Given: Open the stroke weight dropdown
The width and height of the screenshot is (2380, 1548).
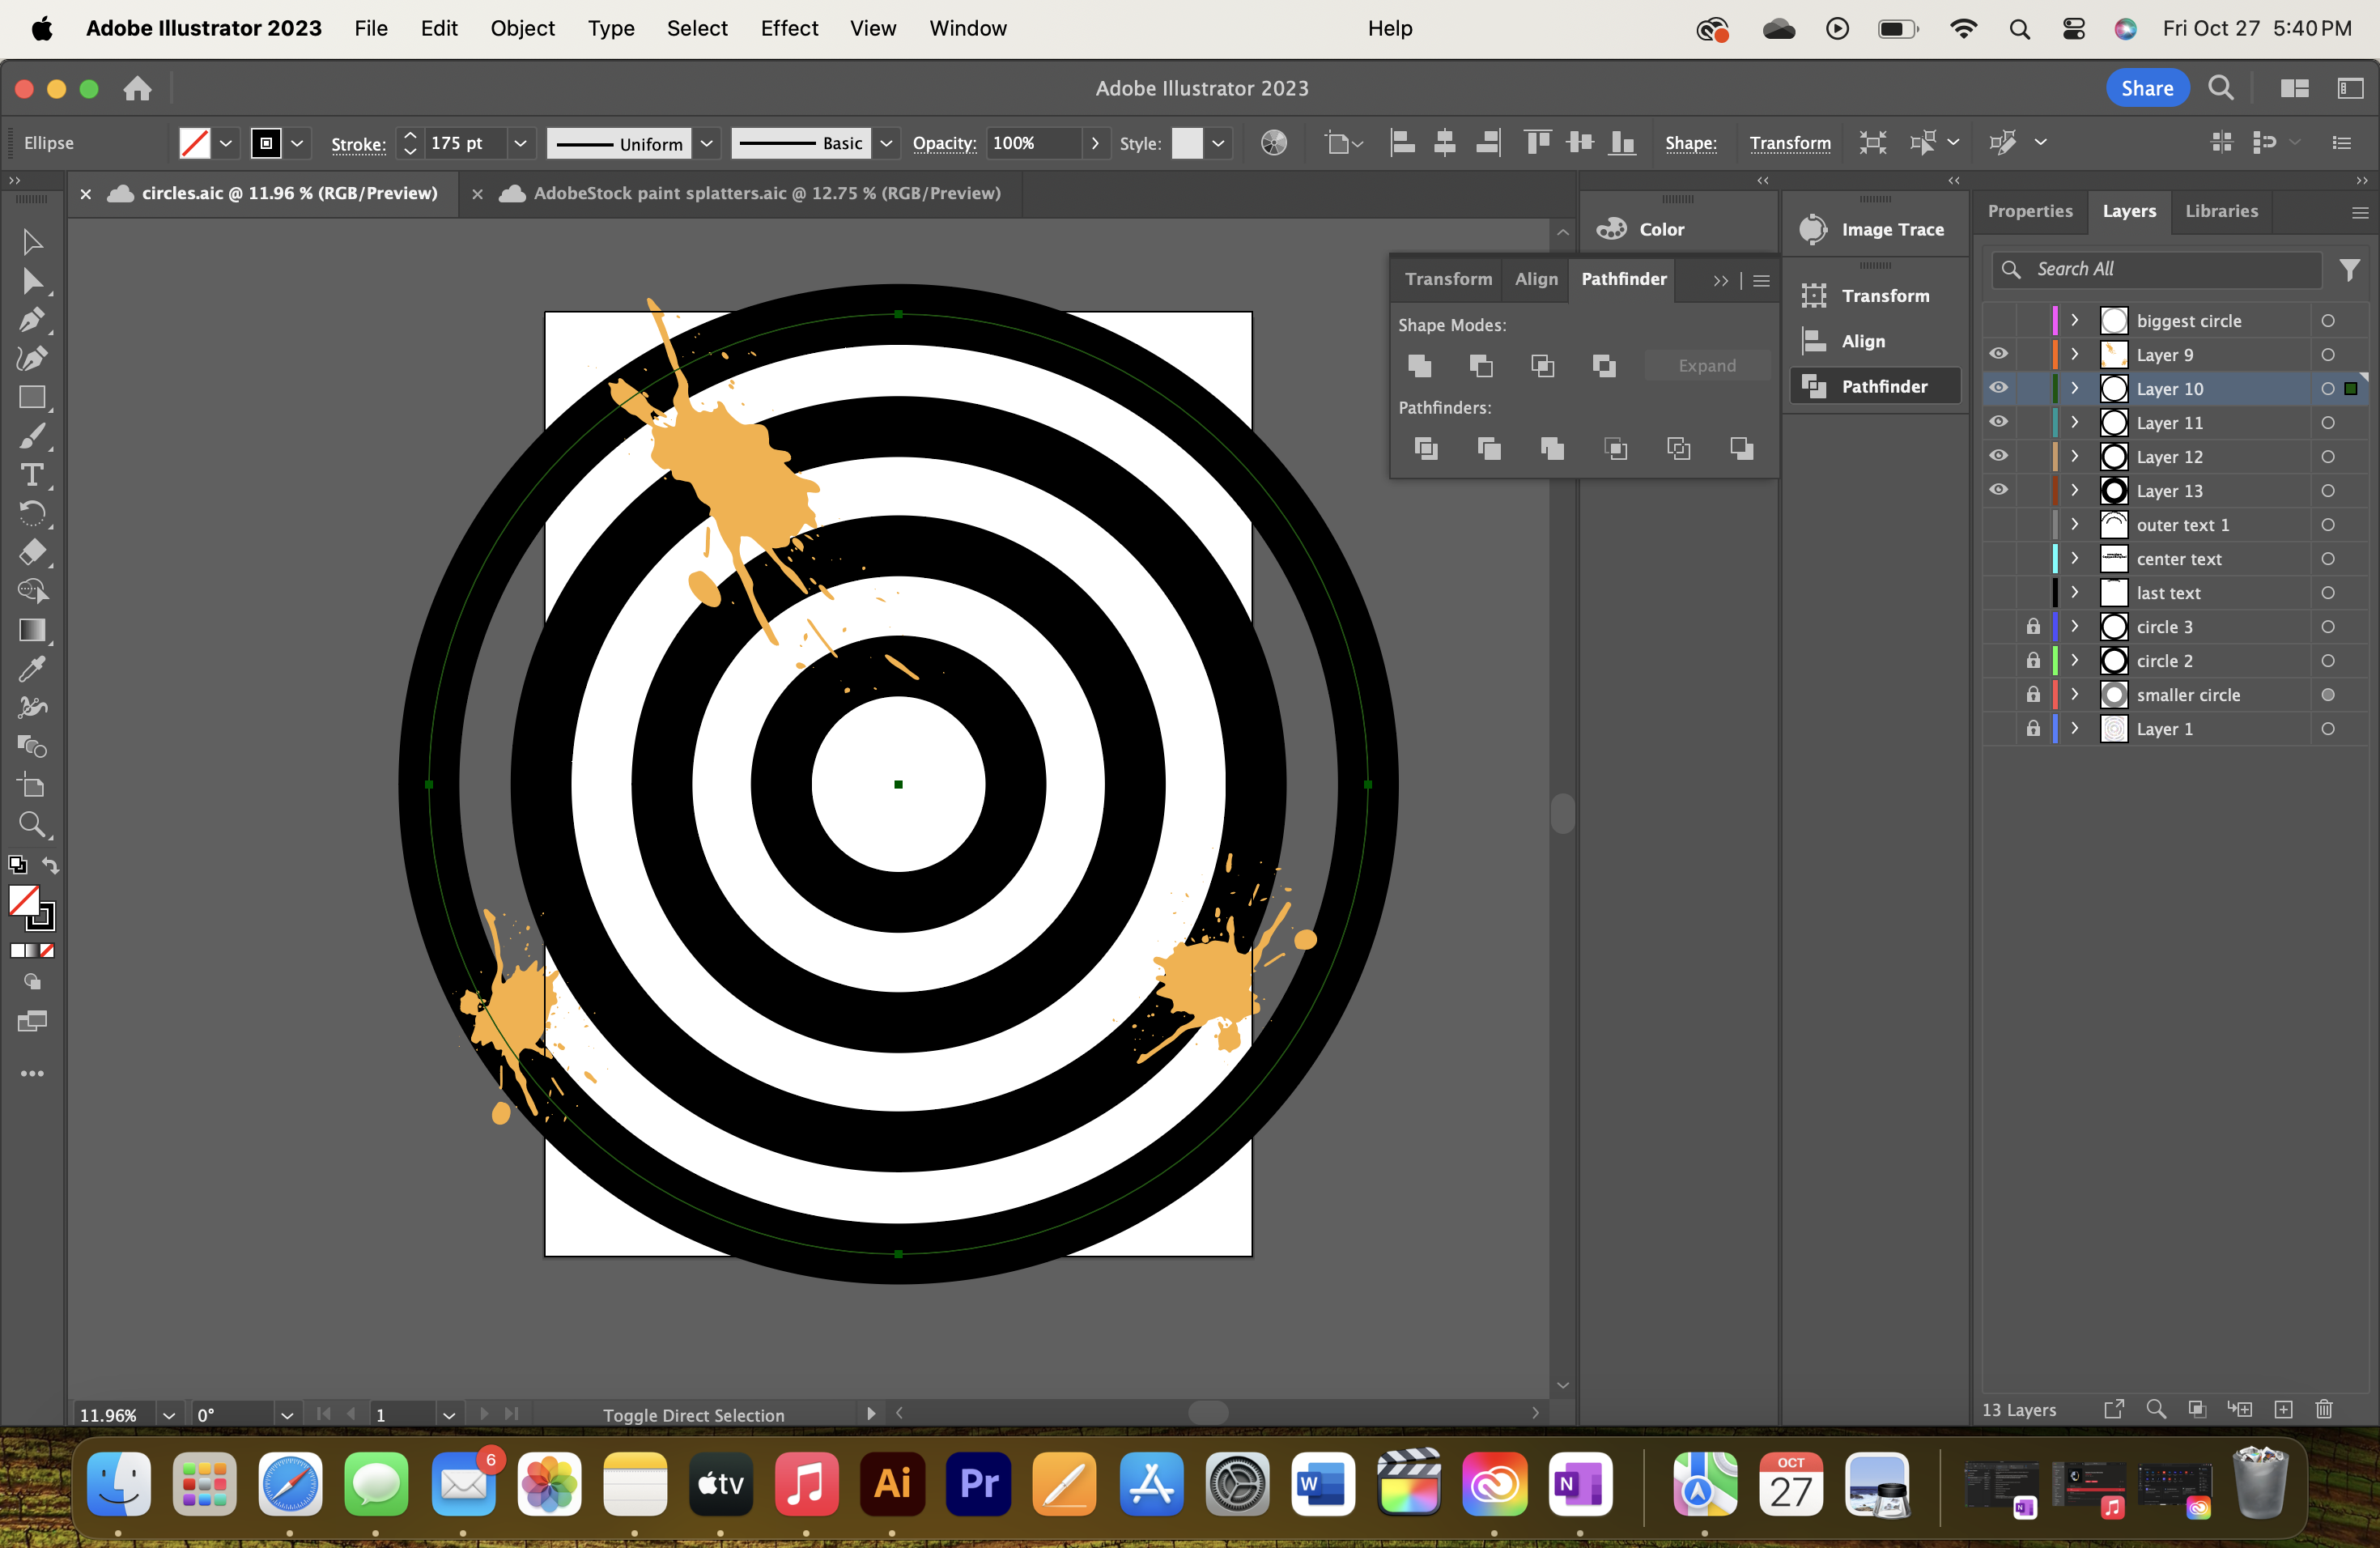Looking at the screenshot, I should point(520,143).
